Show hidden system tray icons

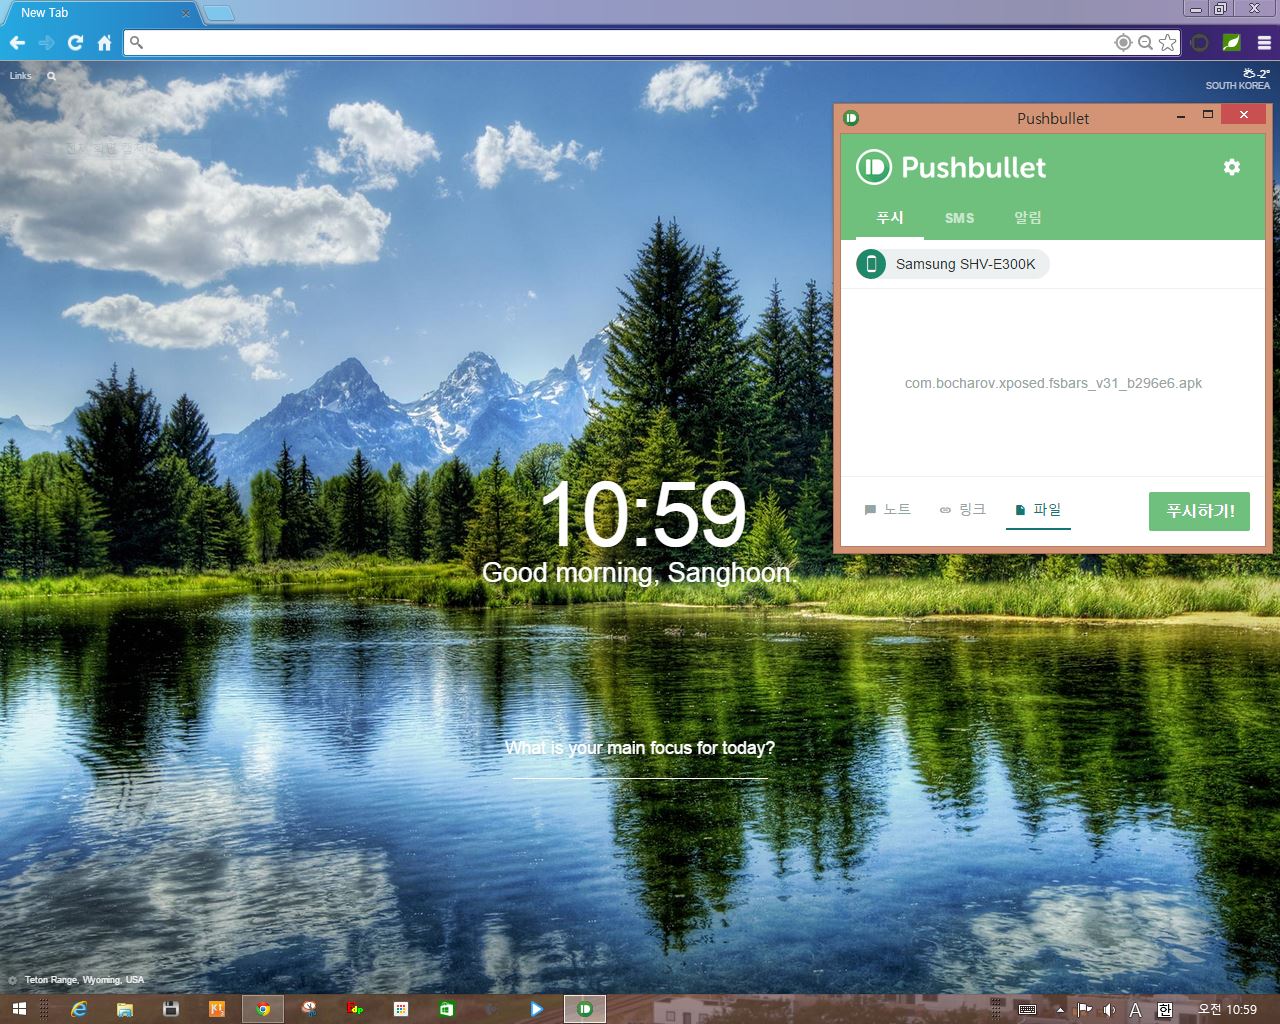[1060, 1010]
